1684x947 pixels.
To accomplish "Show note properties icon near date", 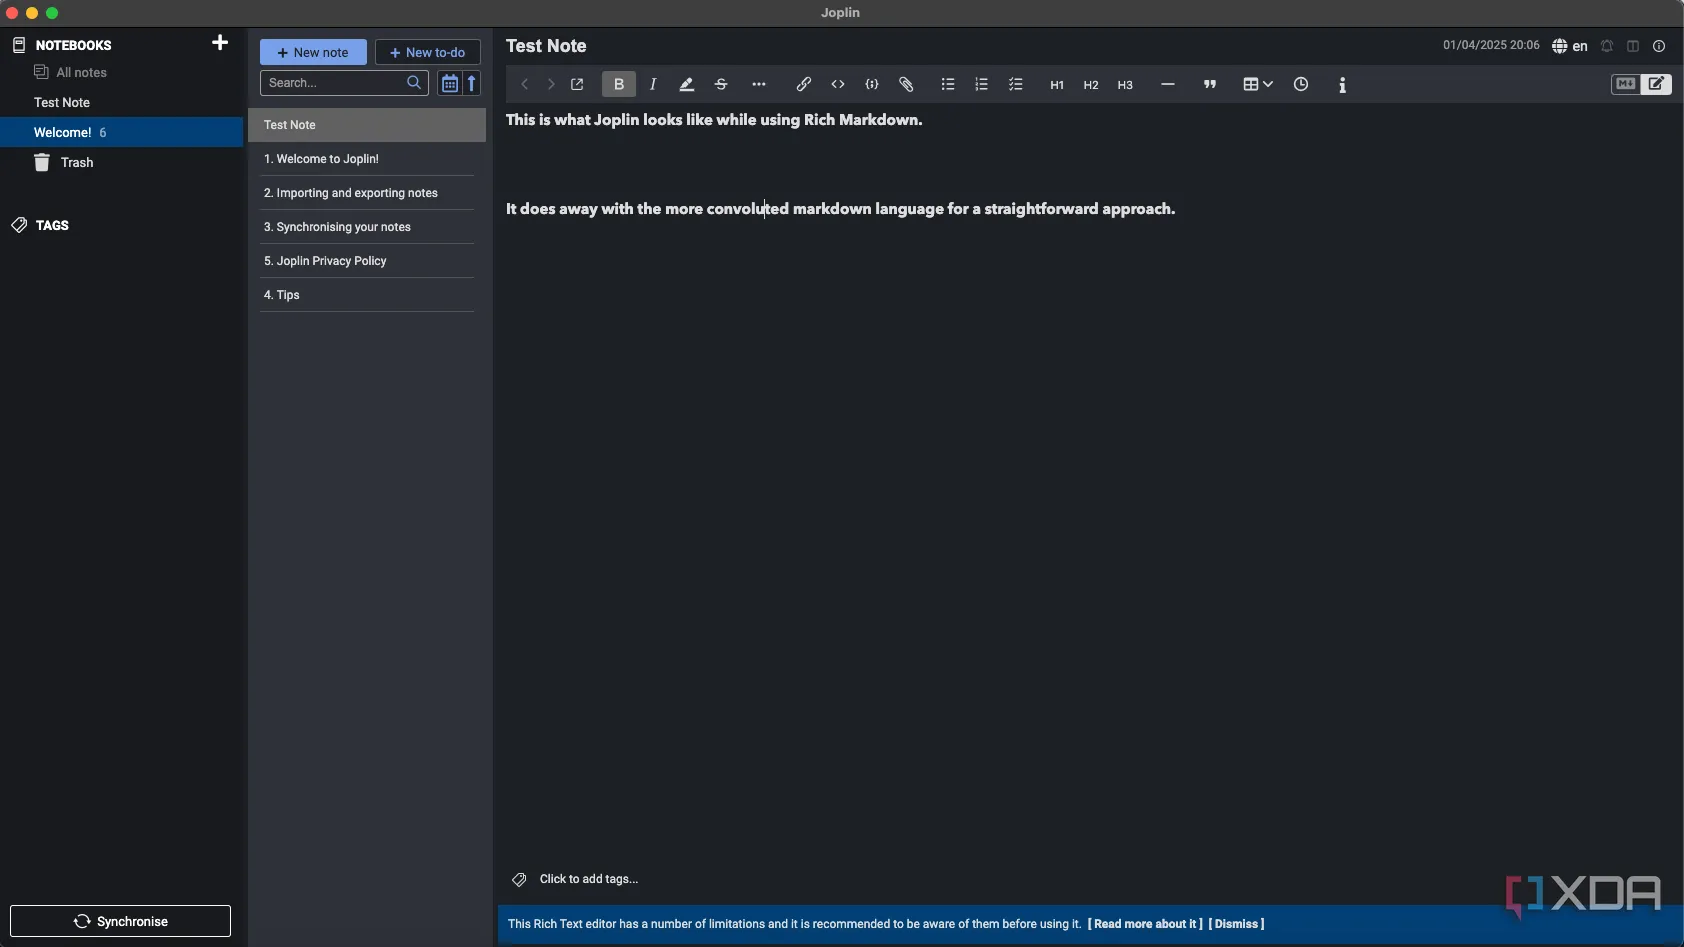I will [1659, 46].
